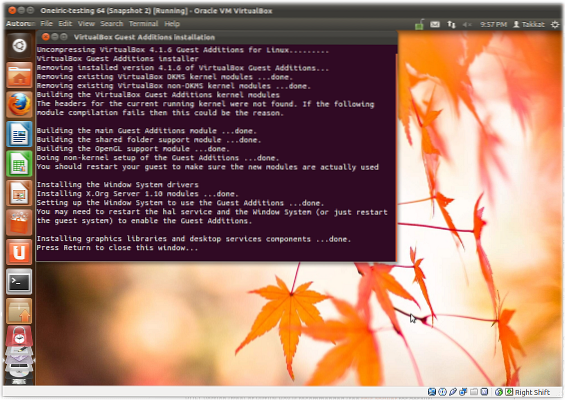Close the Oracle VM VirtualBox window
Viewport: 565px width, 400px height.
pos(12,10)
